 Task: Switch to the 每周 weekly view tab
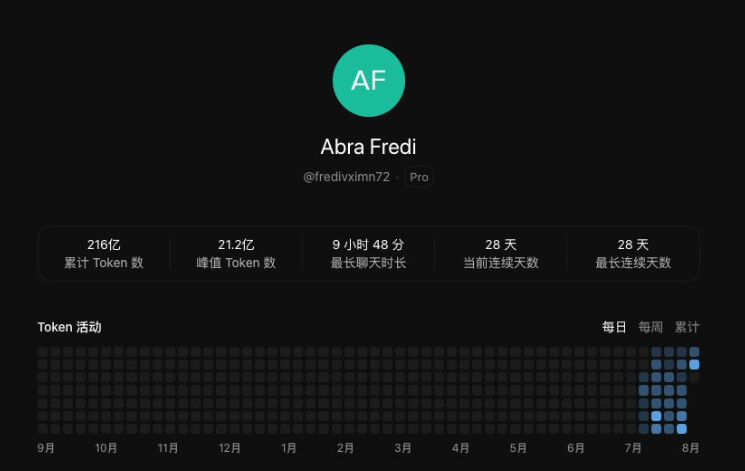(650, 327)
